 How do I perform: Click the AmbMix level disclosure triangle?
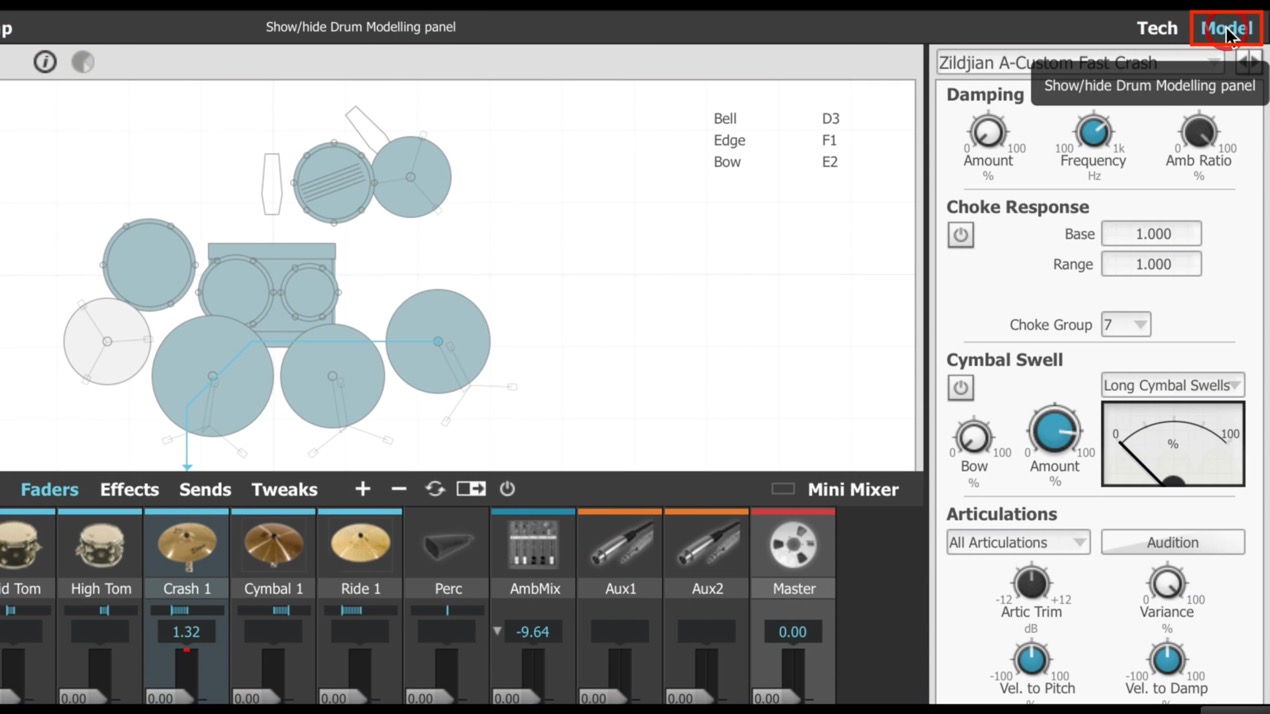tap(497, 632)
